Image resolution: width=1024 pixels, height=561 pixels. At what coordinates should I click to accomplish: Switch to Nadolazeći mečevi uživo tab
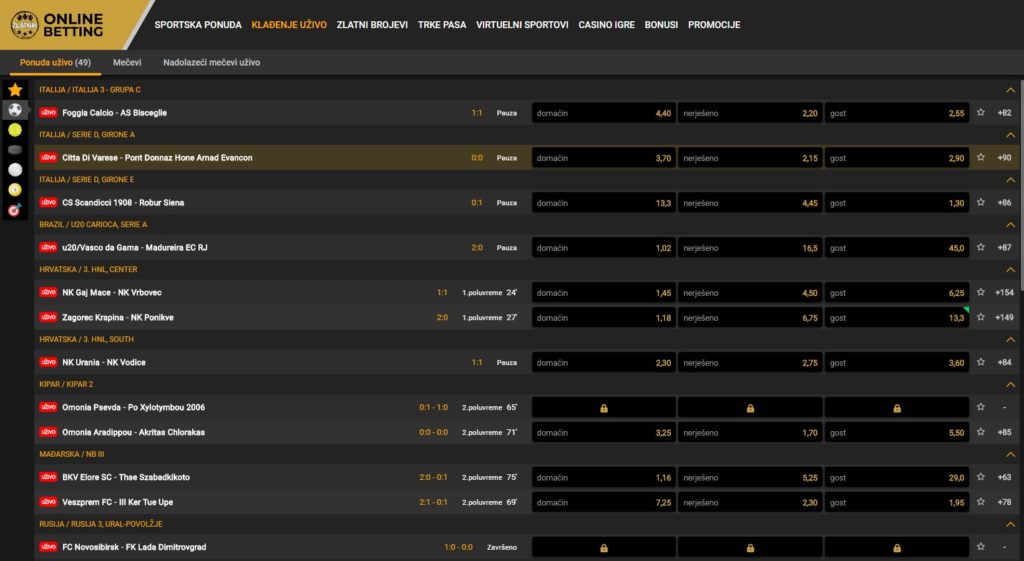pyautogui.click(x=211, y=62)
